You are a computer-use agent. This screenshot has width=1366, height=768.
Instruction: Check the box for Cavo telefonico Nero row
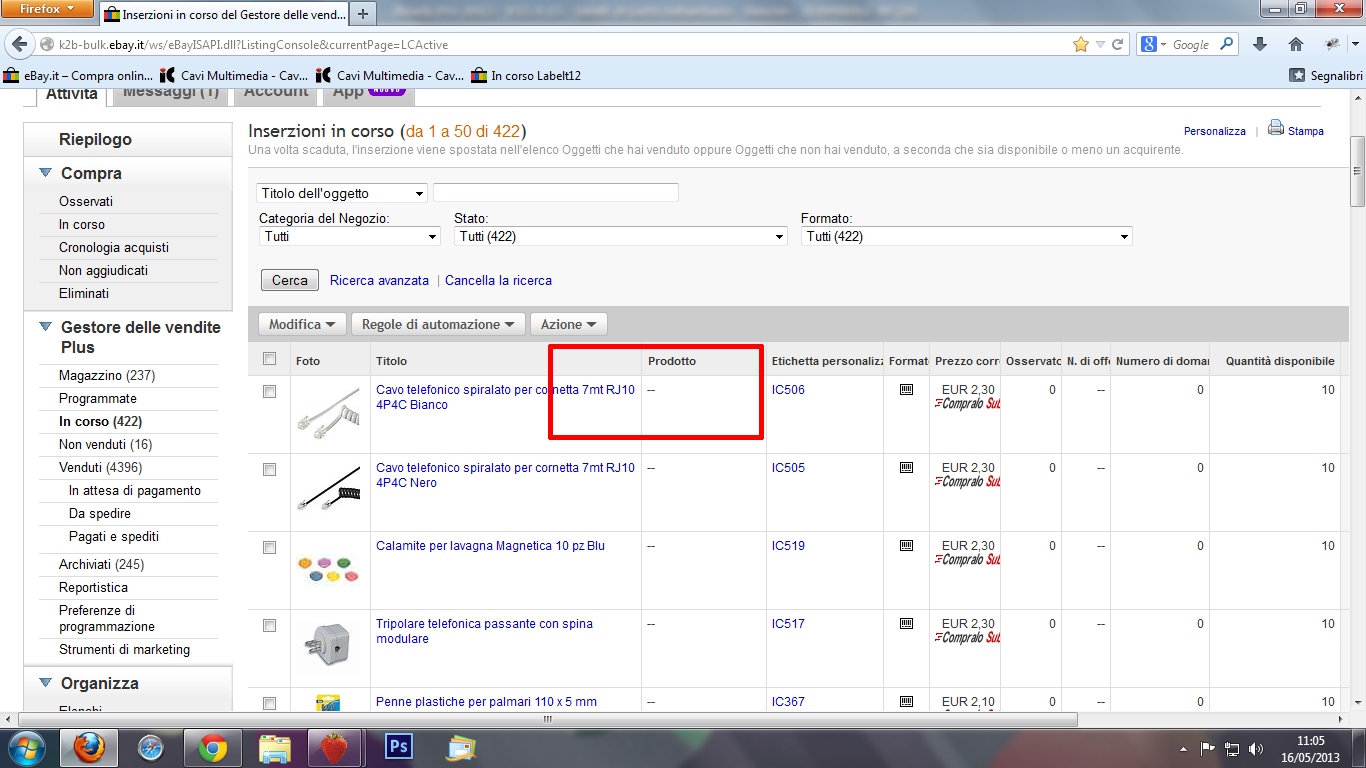tap(269, 470)
